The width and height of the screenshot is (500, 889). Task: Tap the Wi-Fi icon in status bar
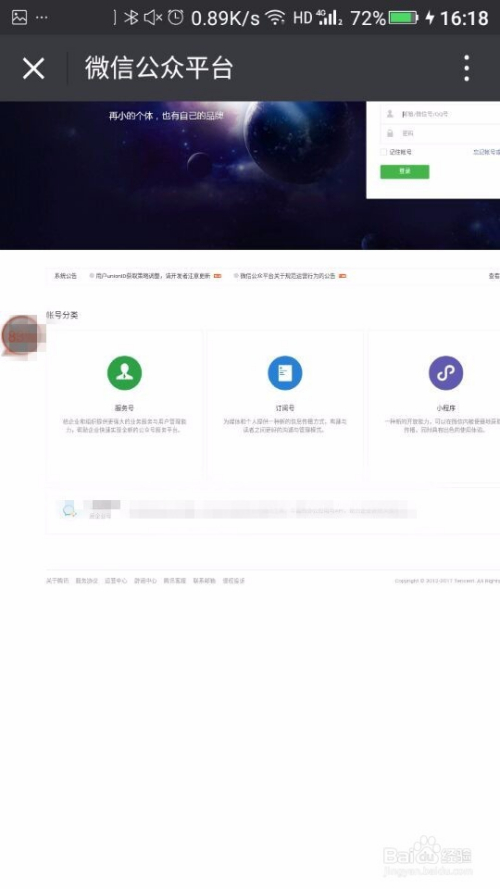275,18
